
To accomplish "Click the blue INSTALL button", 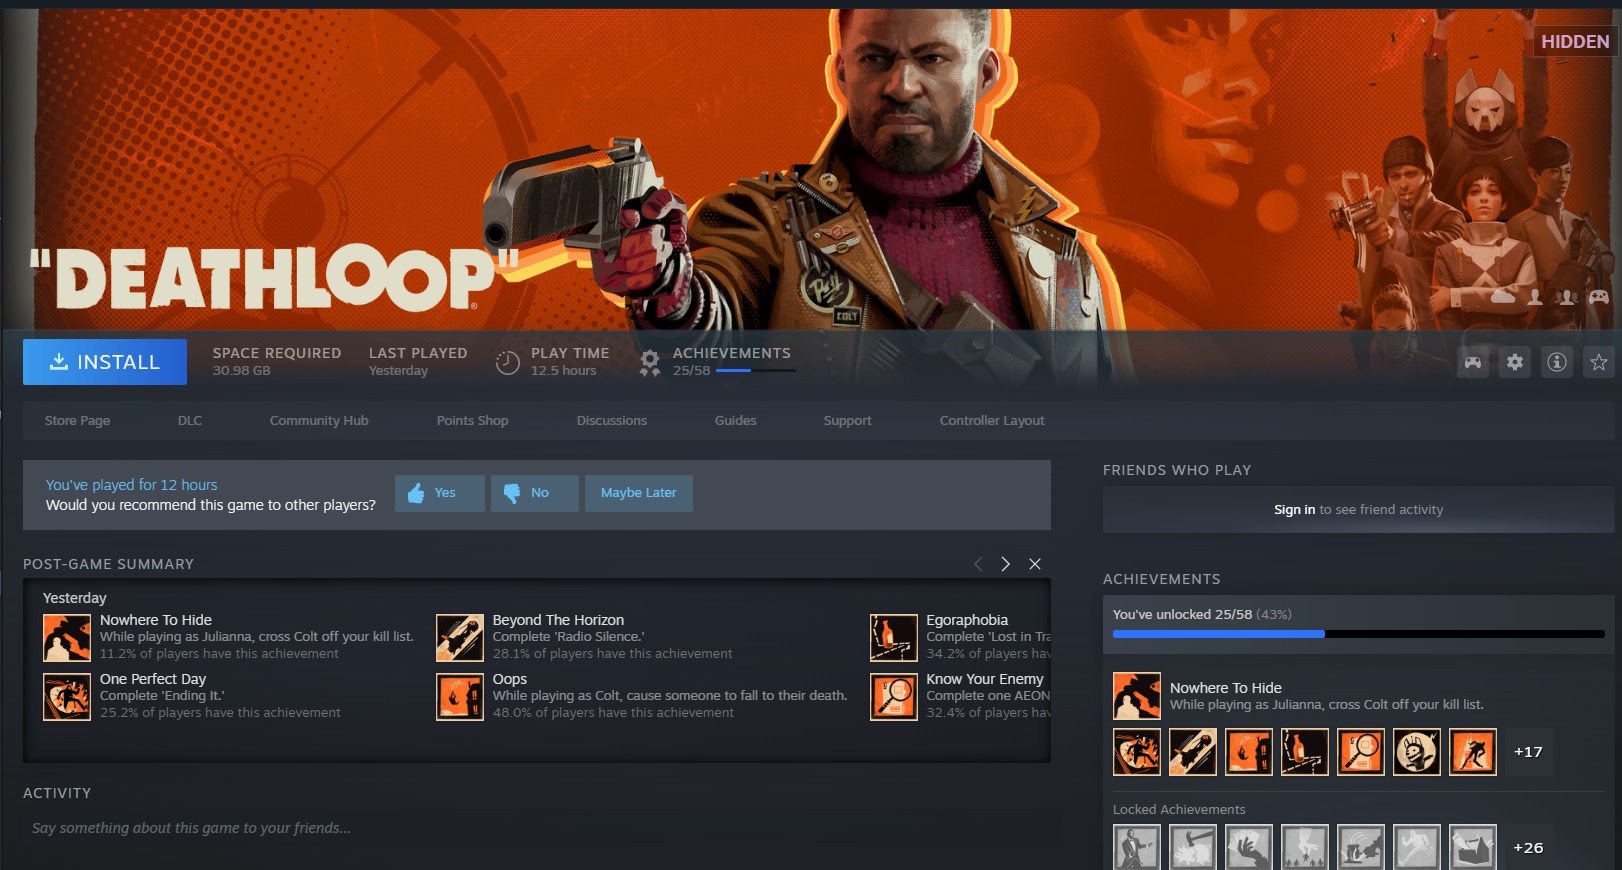I will [105, 362].
